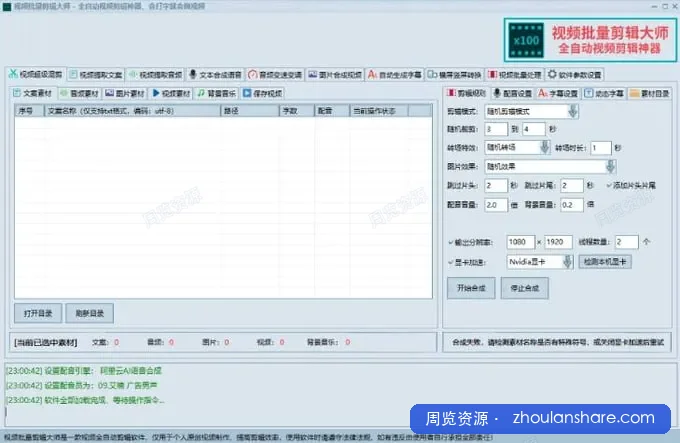Open the 图片合成视频 tab

tap(335, 75)
